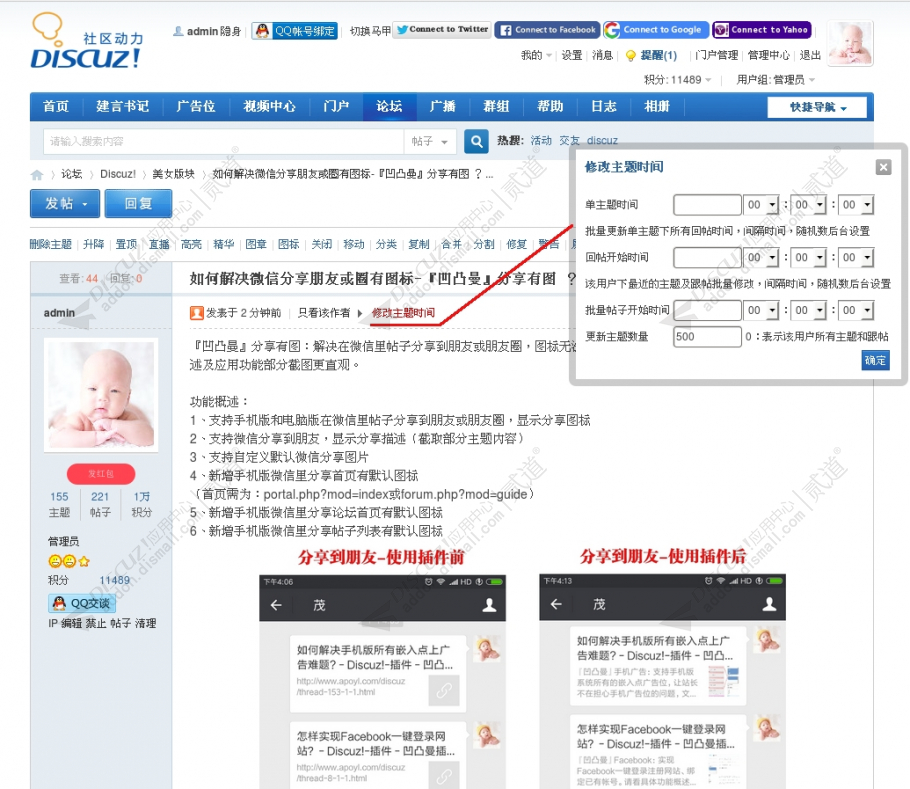910x789 pixels.
Task: Open the 提醒(1) notification bell
Action: pyautogui.click(x=651, y=55)
